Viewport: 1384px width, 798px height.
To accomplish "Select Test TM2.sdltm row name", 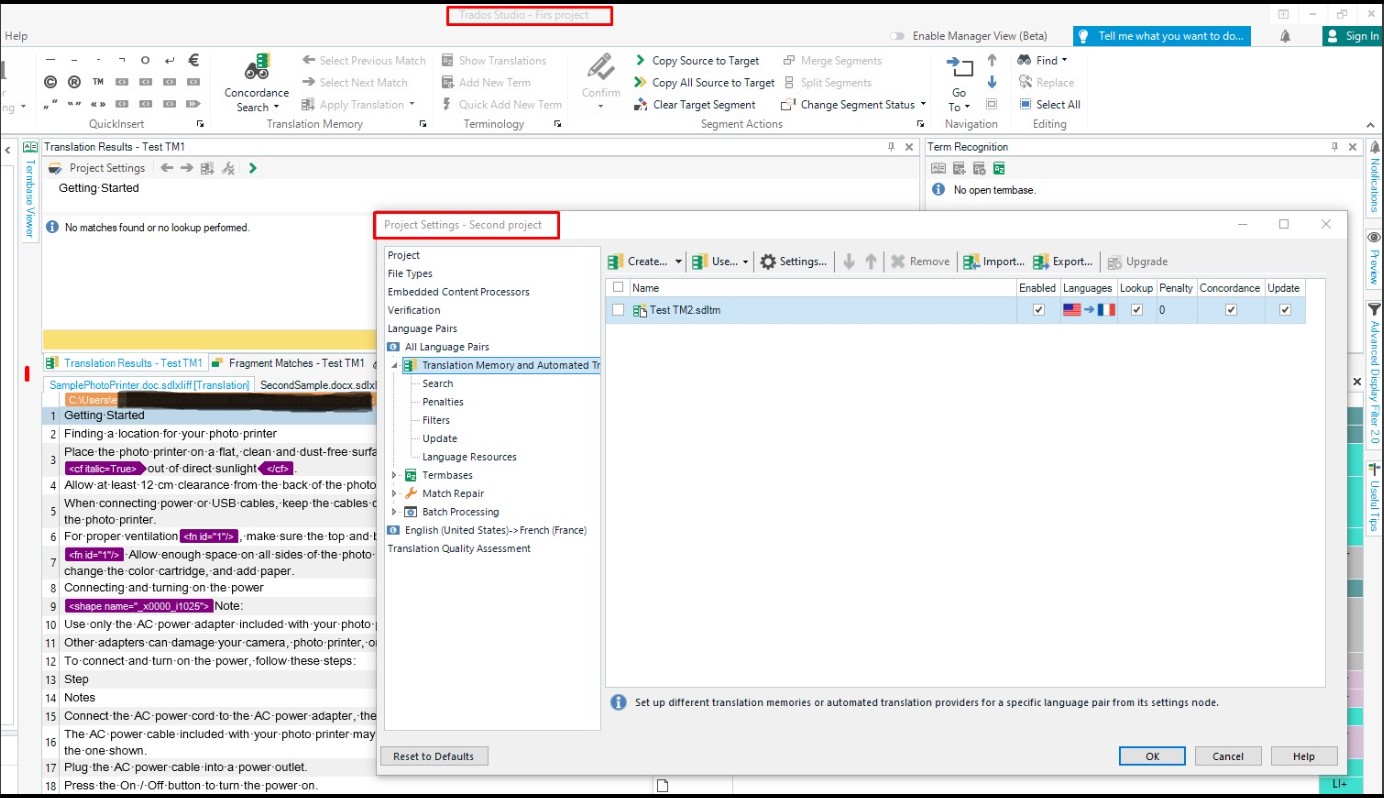I will (x=685, y=310).
